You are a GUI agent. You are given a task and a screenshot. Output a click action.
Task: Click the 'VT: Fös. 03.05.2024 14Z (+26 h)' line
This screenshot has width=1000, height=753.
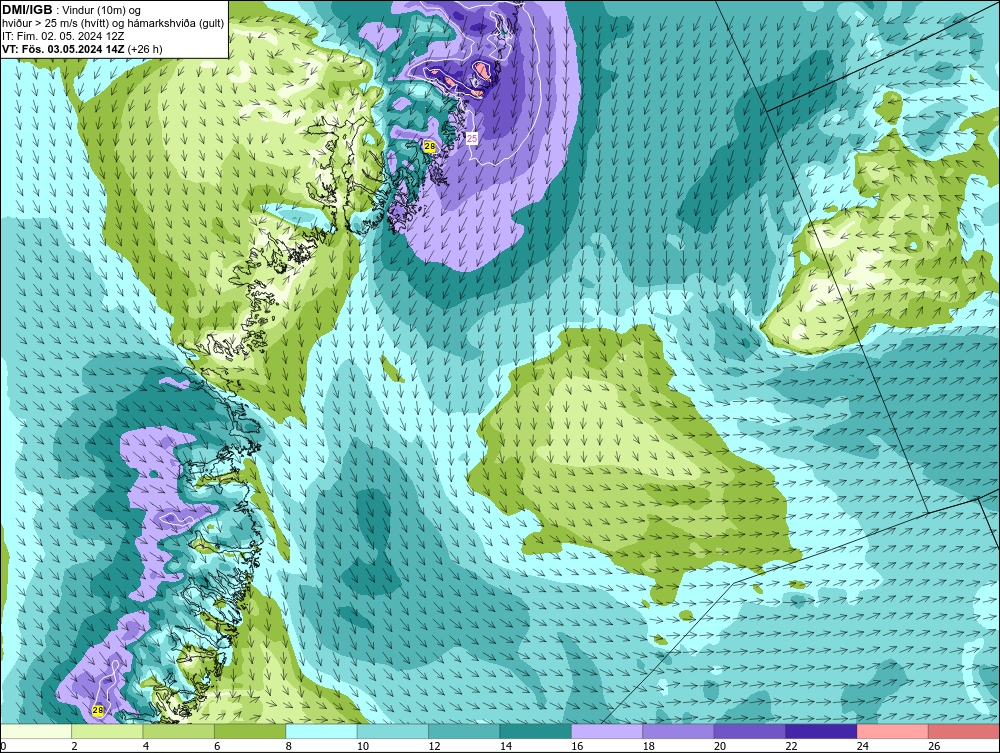point(82,49)
